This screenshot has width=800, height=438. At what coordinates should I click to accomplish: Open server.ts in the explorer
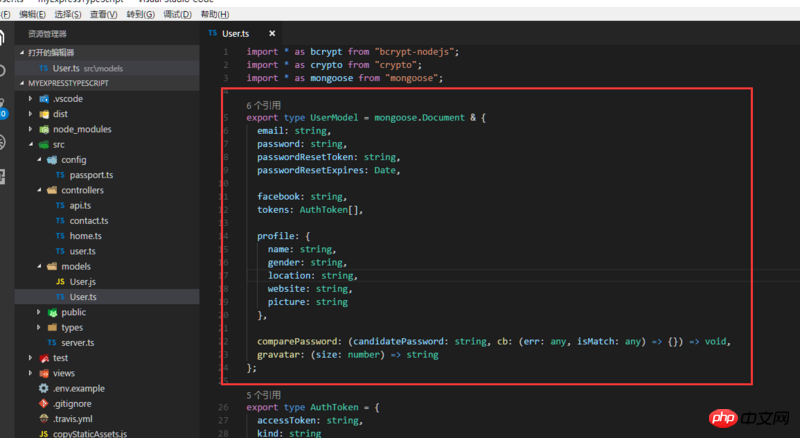click(x=78, y=343)
